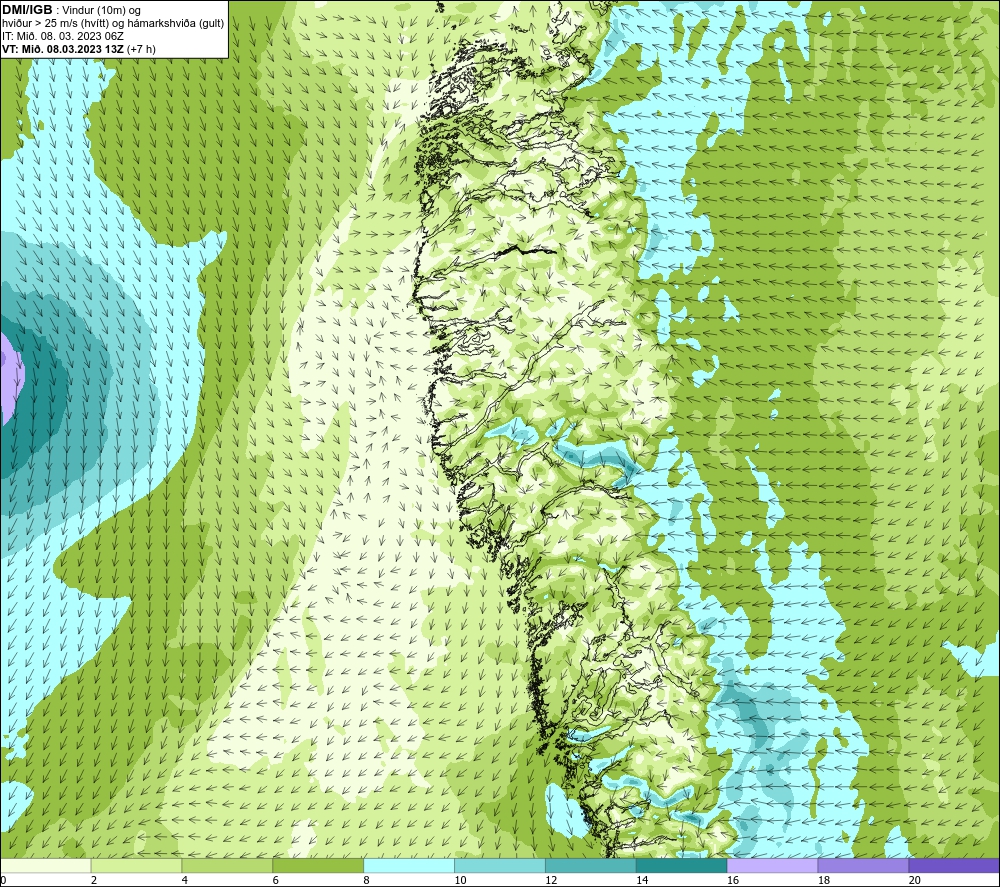Select the 2–4 m/s light green swatch
This screenshot has height=887, width=1000.
point(136,865)
